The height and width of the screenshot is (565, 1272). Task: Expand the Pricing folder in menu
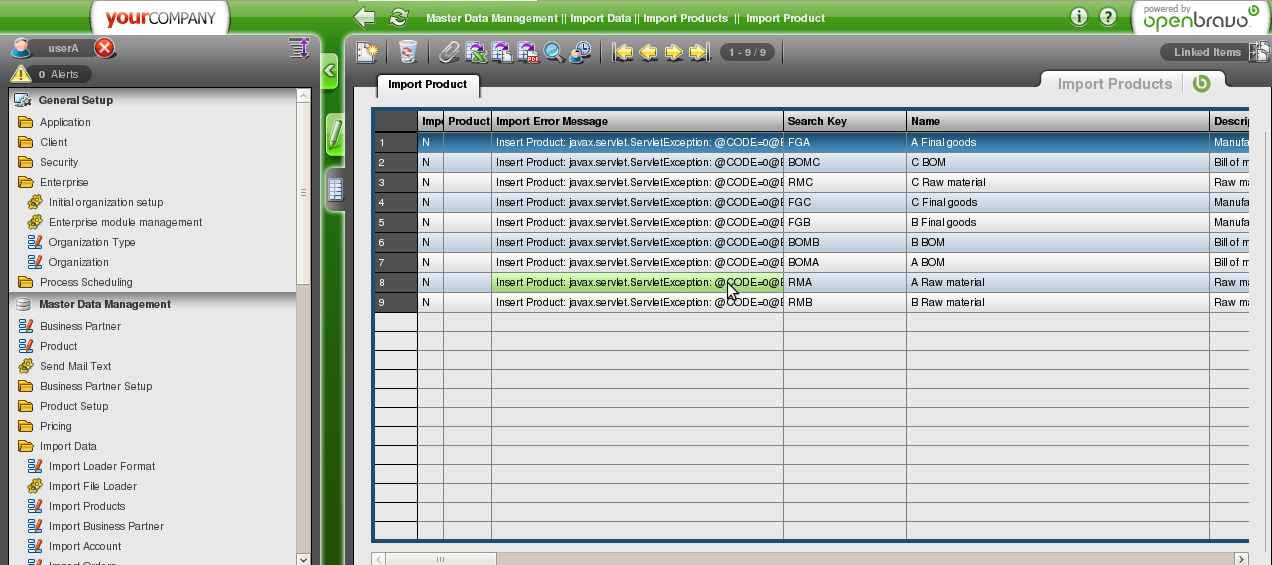pos(55,426)
